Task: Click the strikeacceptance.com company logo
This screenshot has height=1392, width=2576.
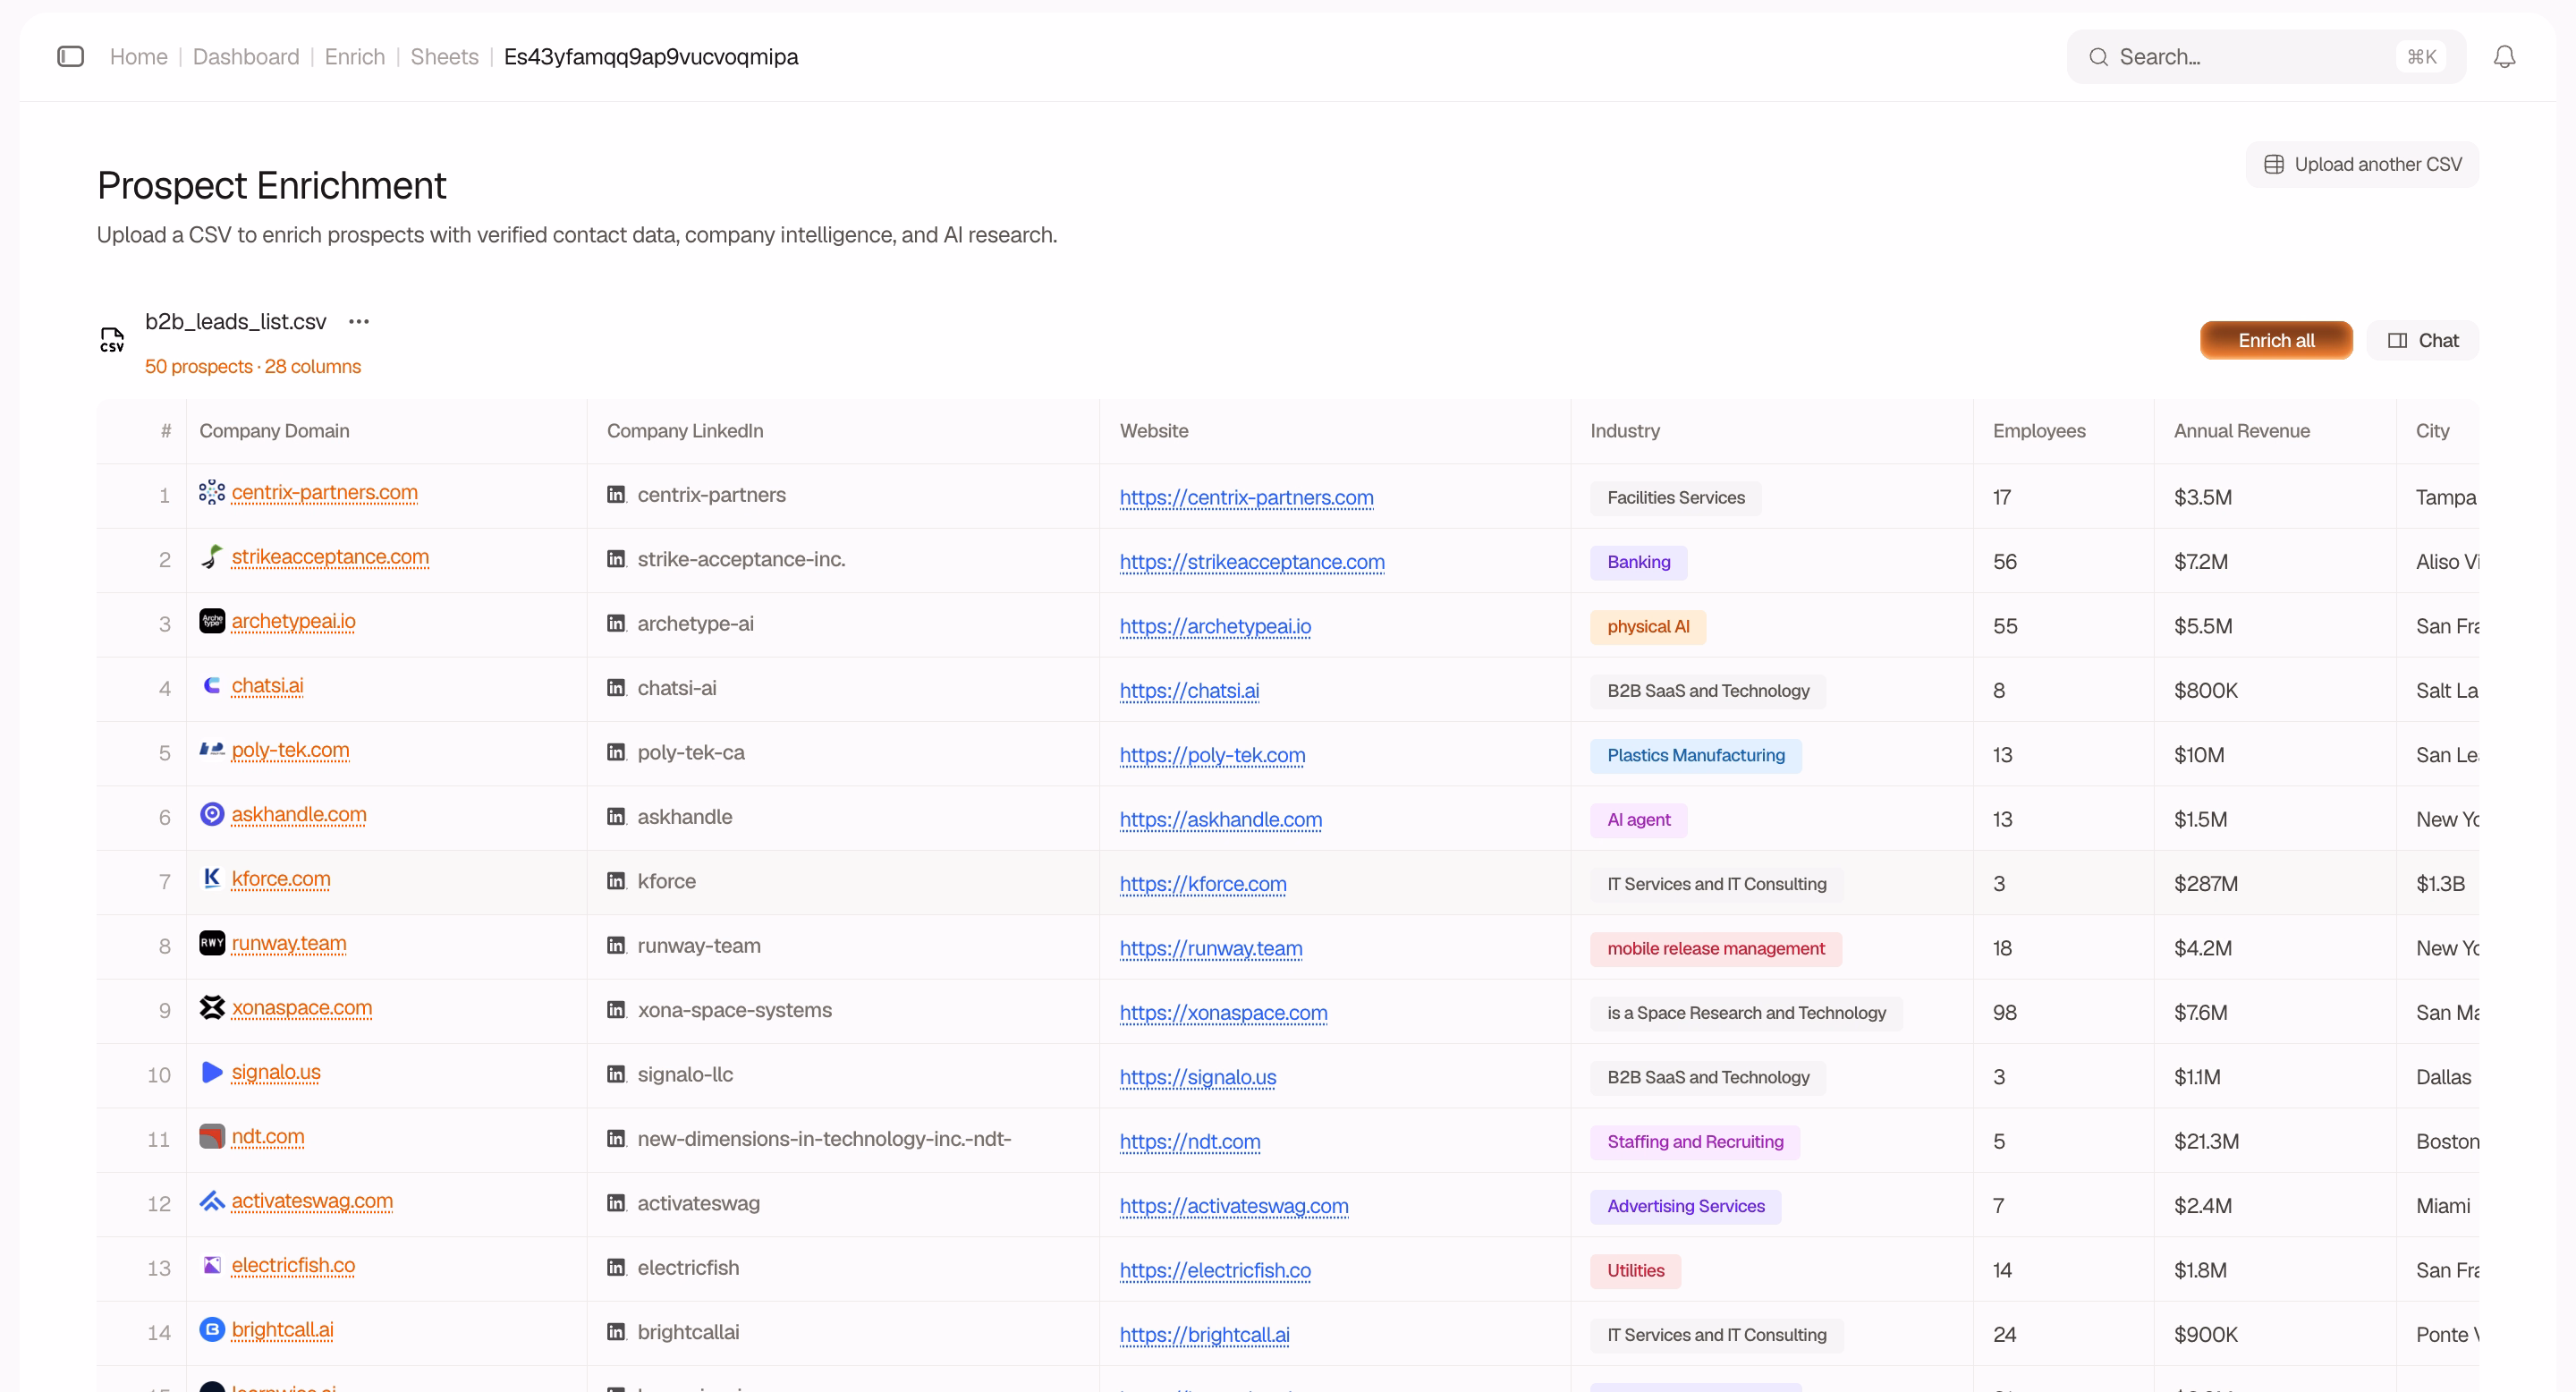Action: [x=212, y=556]
